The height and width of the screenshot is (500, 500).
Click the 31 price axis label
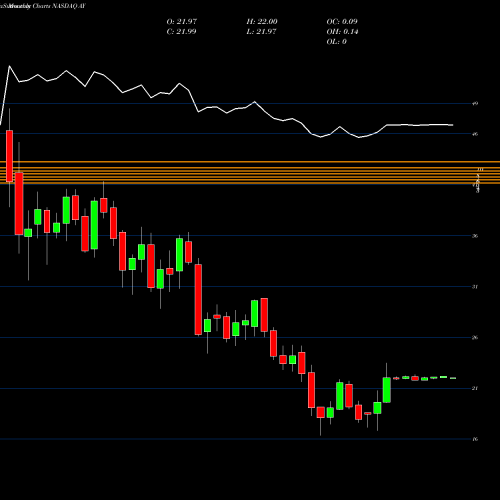tap(475, 287)
